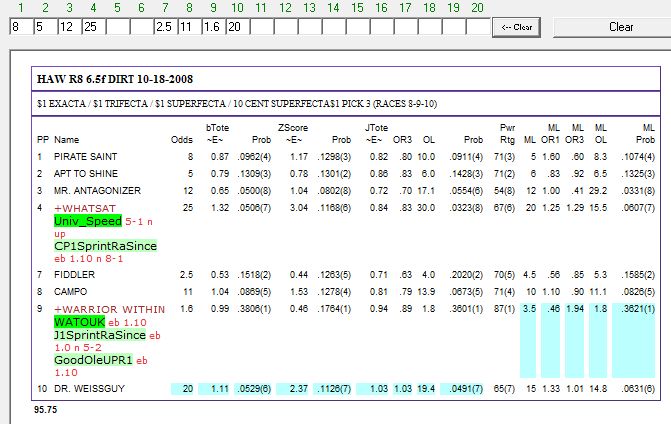Click empty odds input field 19
This screenshot has width=671, height=424.
pos(454,27)
